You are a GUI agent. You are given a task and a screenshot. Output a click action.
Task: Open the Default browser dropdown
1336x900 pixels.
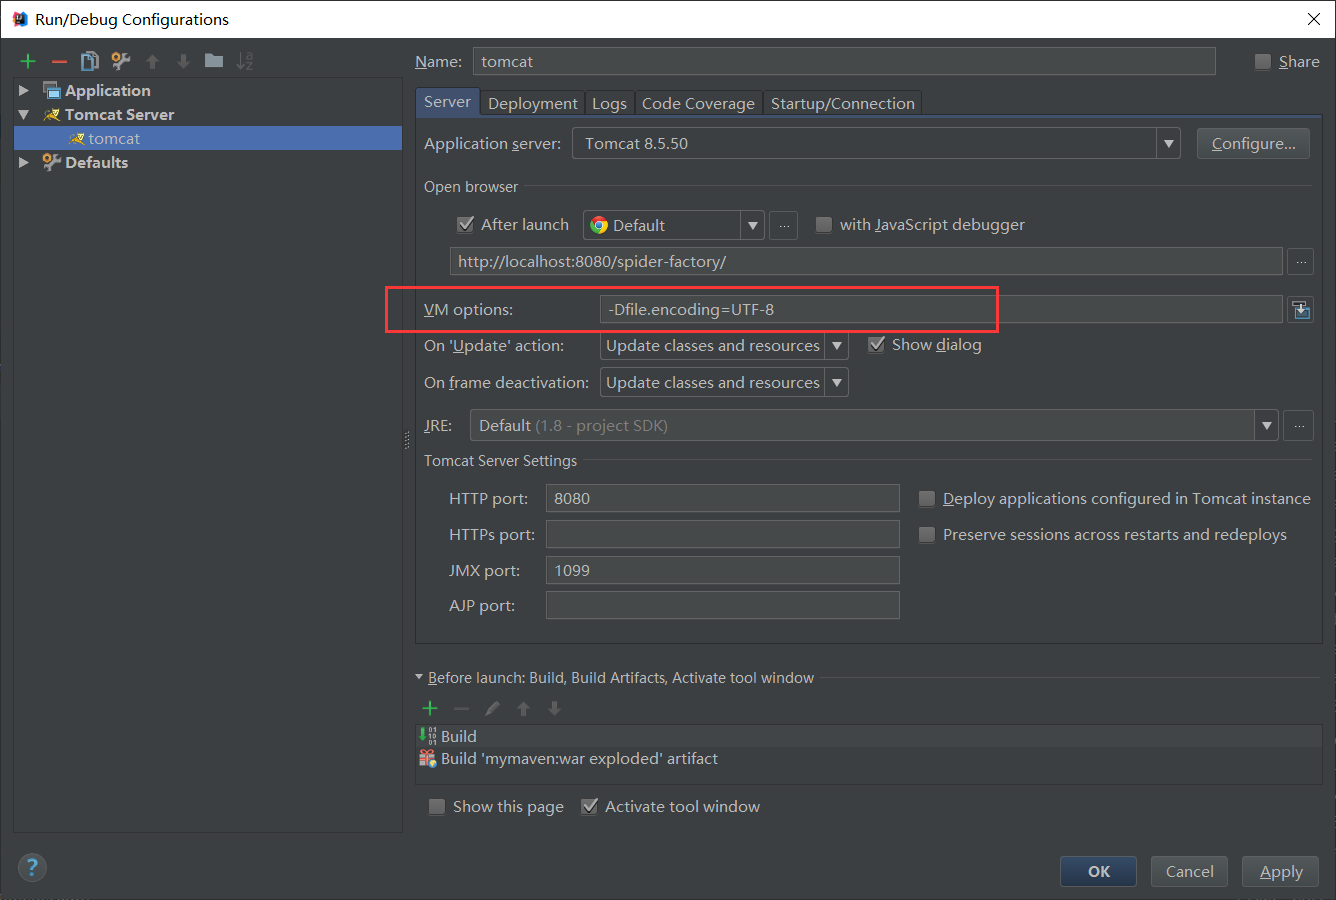[753, 225]
